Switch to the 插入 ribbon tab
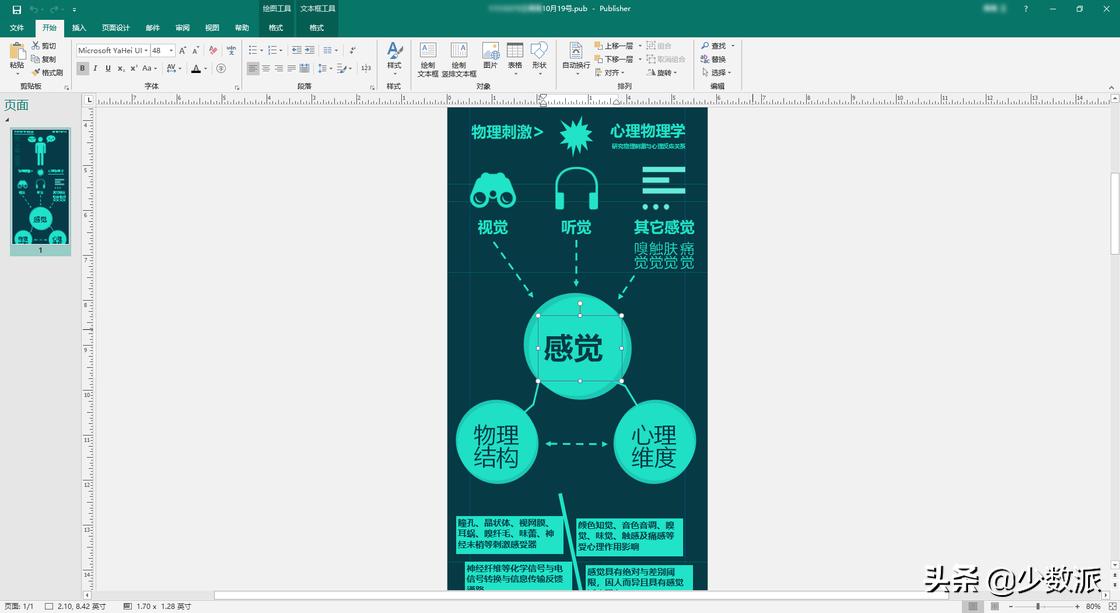This screenshot has width=1120, height=613. pyautogui.click(x=79, y=27)
